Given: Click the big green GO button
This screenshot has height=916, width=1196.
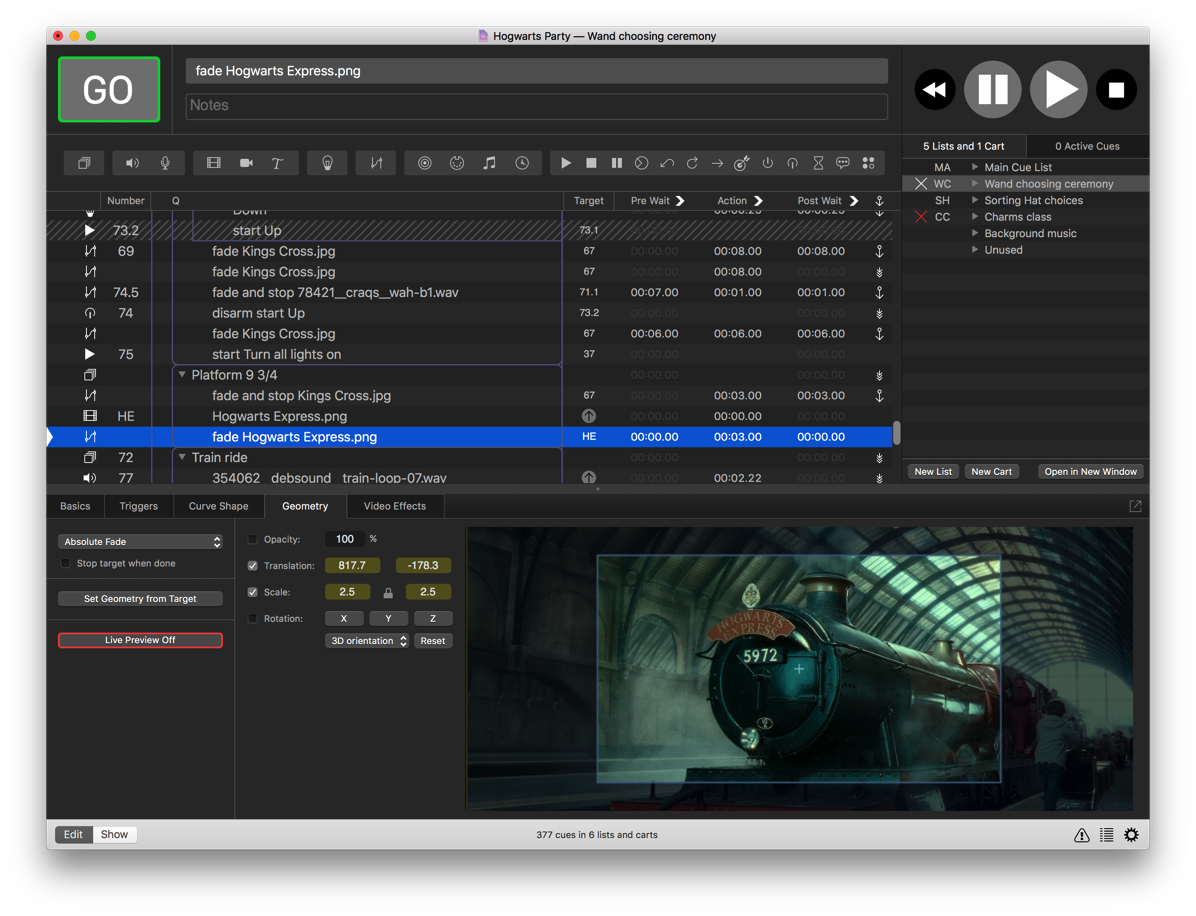Looking at the screenshot, I should (109, 89).
